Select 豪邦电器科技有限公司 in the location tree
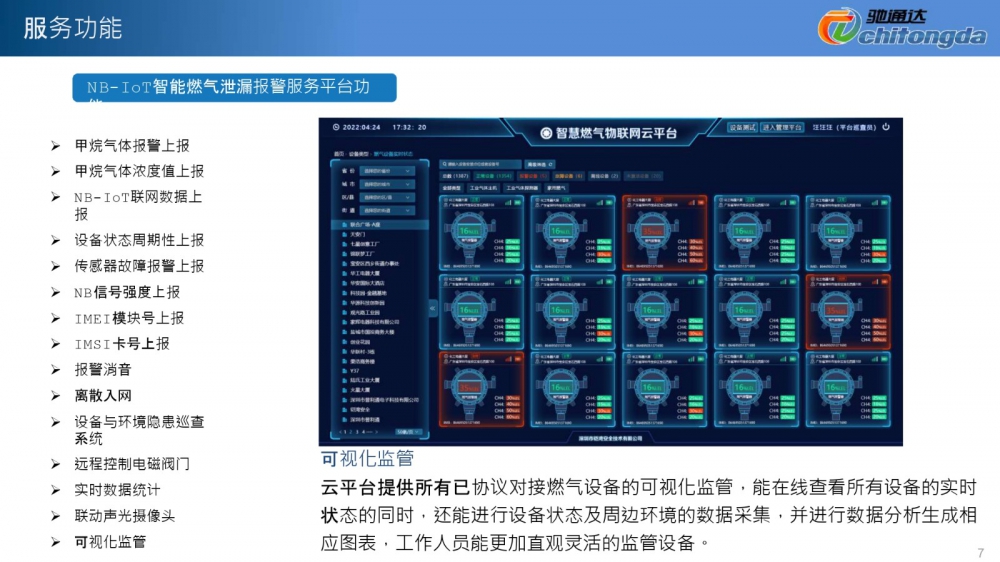This screenshot has height=562, width=1000. [x=374, y=322]
